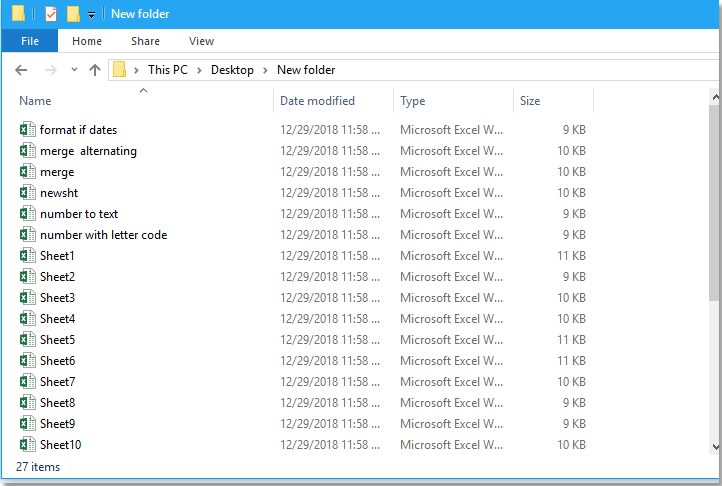
Task: Click Desktop in the address breadcrumb
Action: pyautogui.click(x=232, y=70)
